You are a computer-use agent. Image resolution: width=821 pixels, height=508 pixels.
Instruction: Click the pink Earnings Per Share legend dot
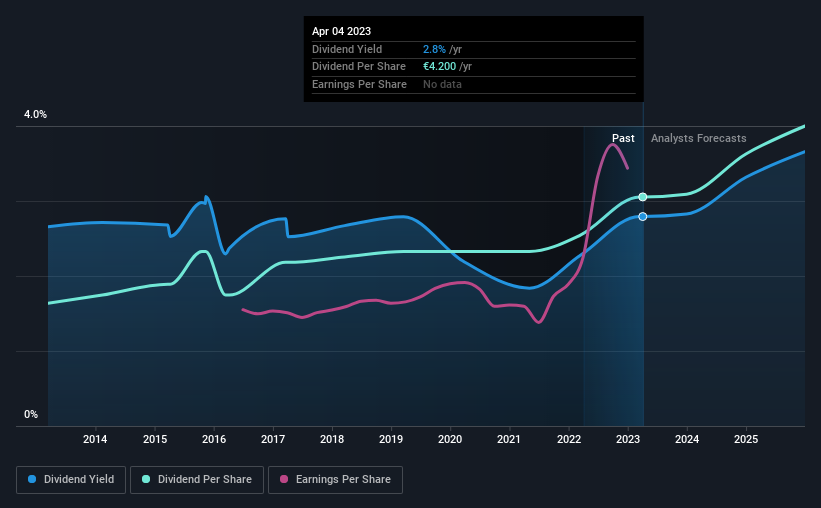pyautogui.click(x=284, y=479)
